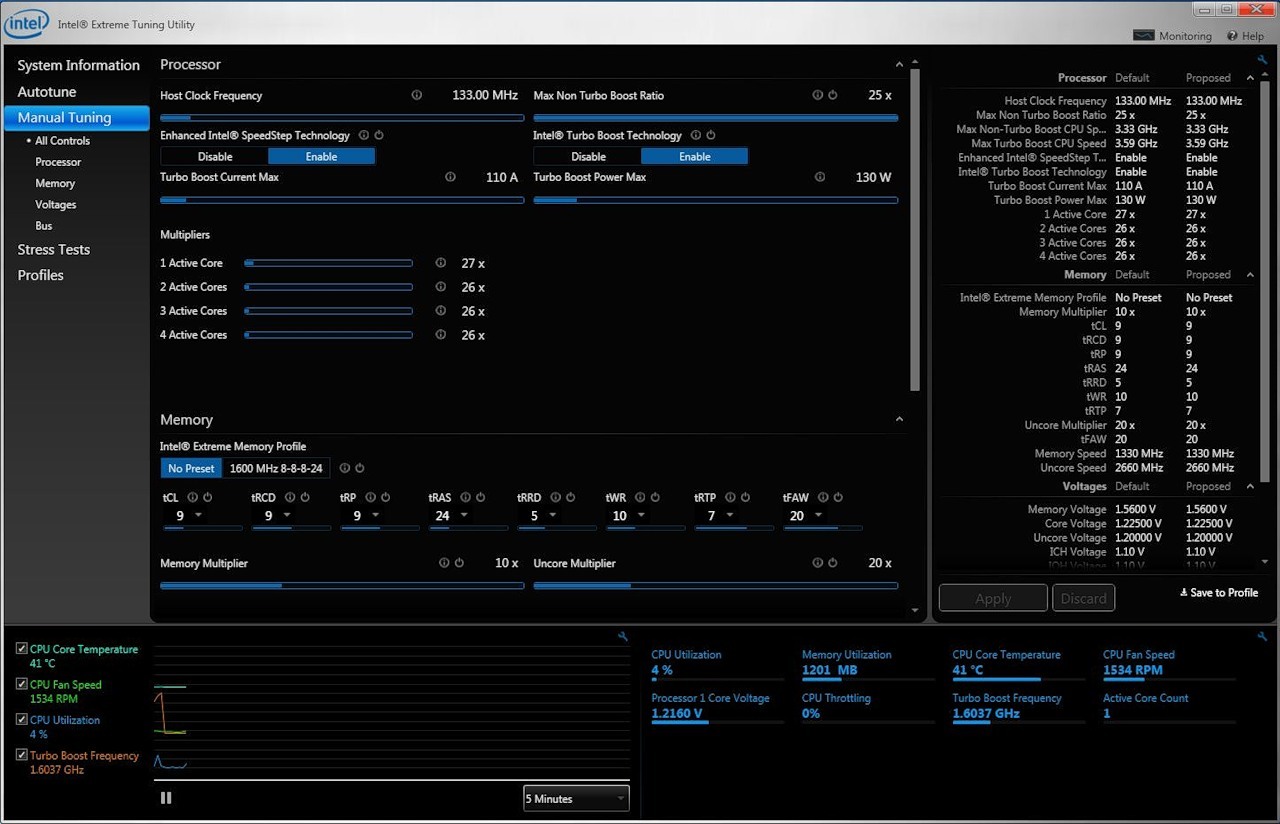Reset Max Non Turbo Boost Ratio to default
Image resolution: width=1280 pixels, height=824 pixels.
(x=832, y=95)
